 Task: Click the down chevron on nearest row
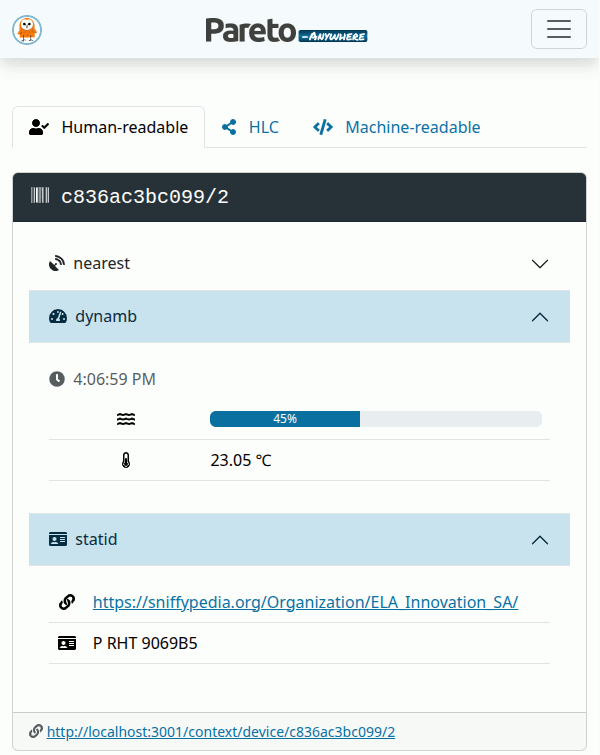tap(540, 264)
